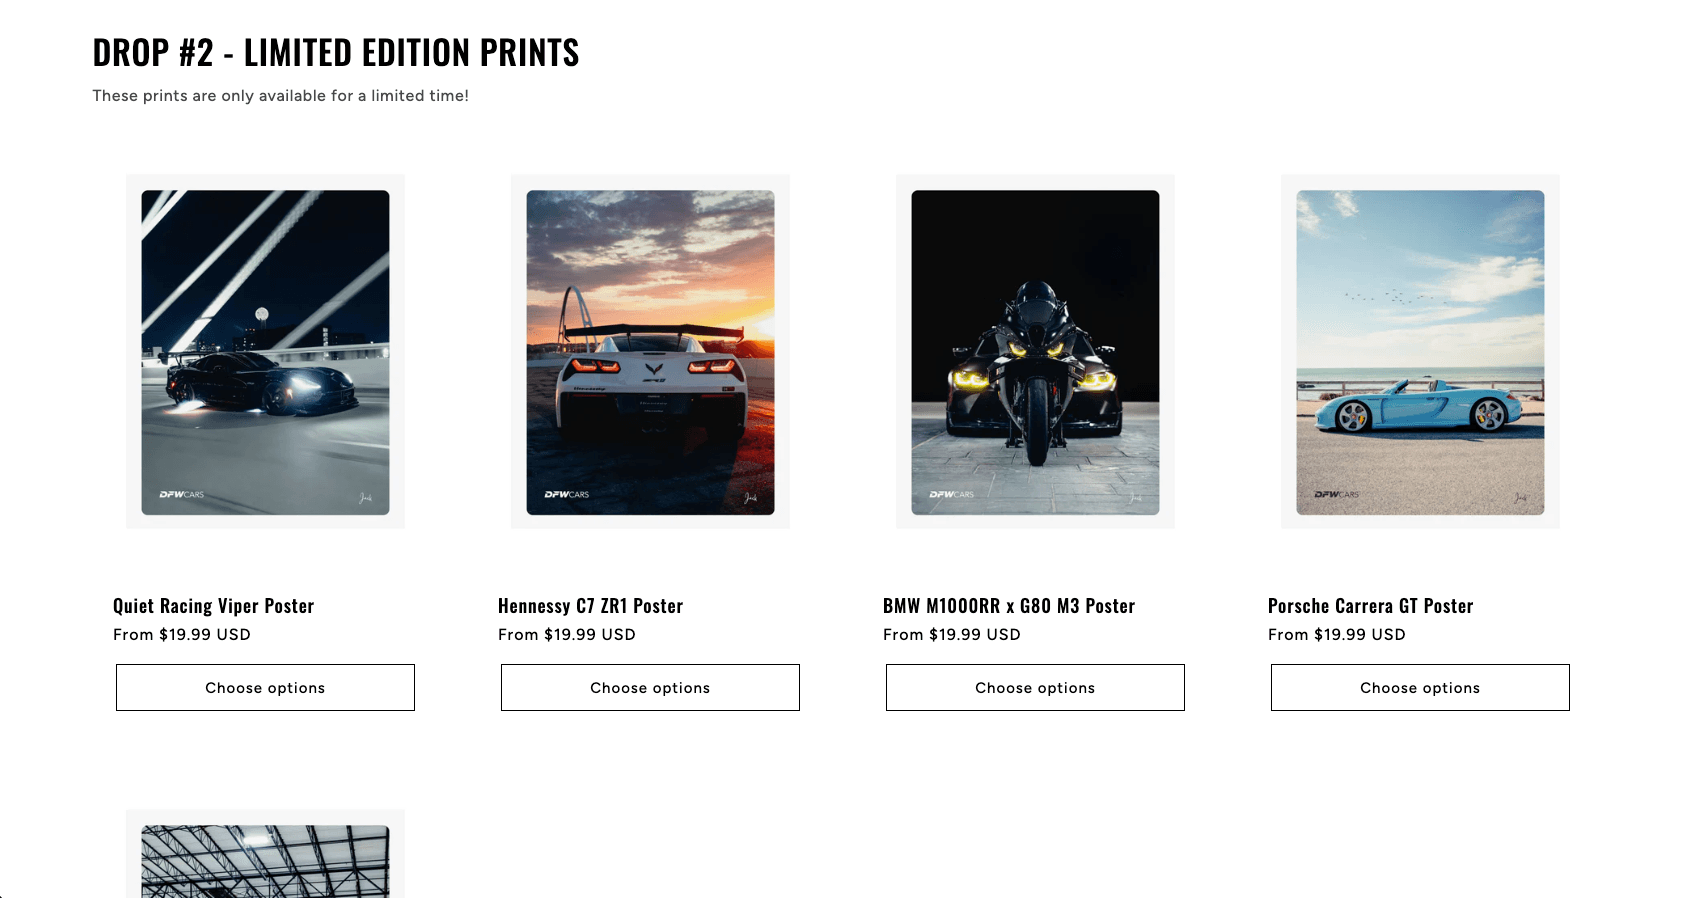Open the Hennessy C7 ZR1 Poster product link
This screenshot has height=898, width=1686.
click(x=590, y=605)
